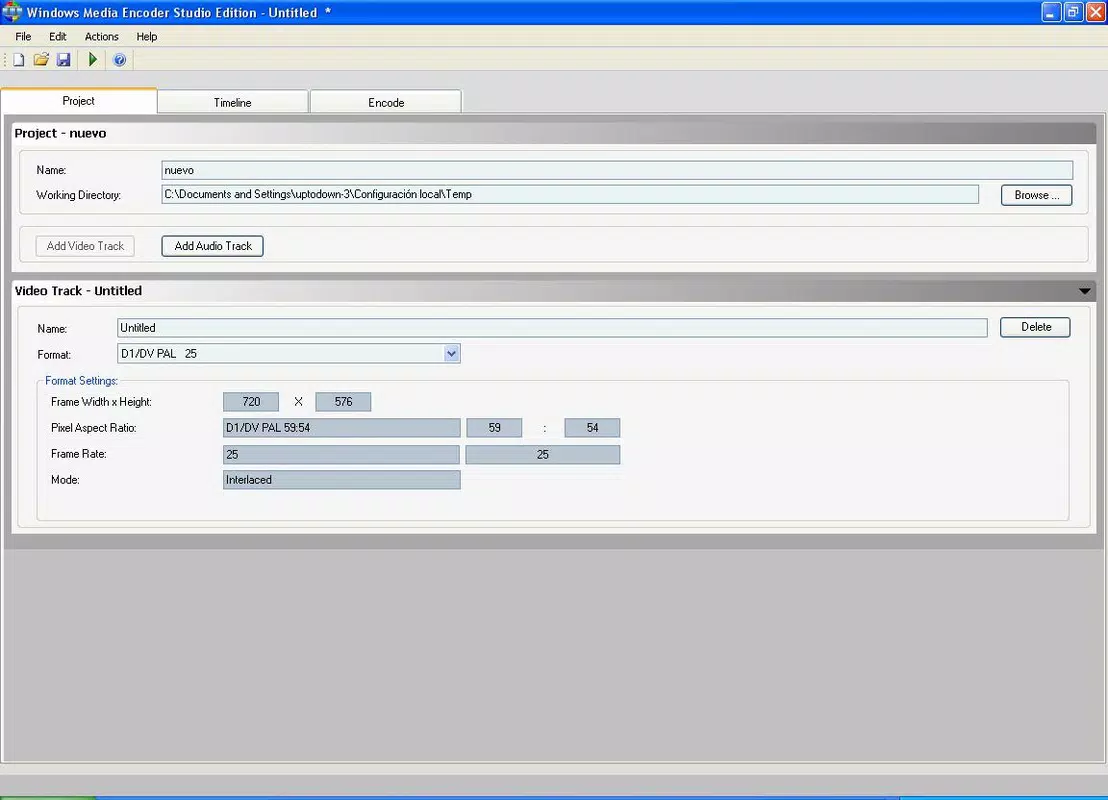Image resolution: width=1108 pixels, height=800 pixels.
Task: Click the Windows Media Encoder title bar icon
Action: (x=12, y=12)
